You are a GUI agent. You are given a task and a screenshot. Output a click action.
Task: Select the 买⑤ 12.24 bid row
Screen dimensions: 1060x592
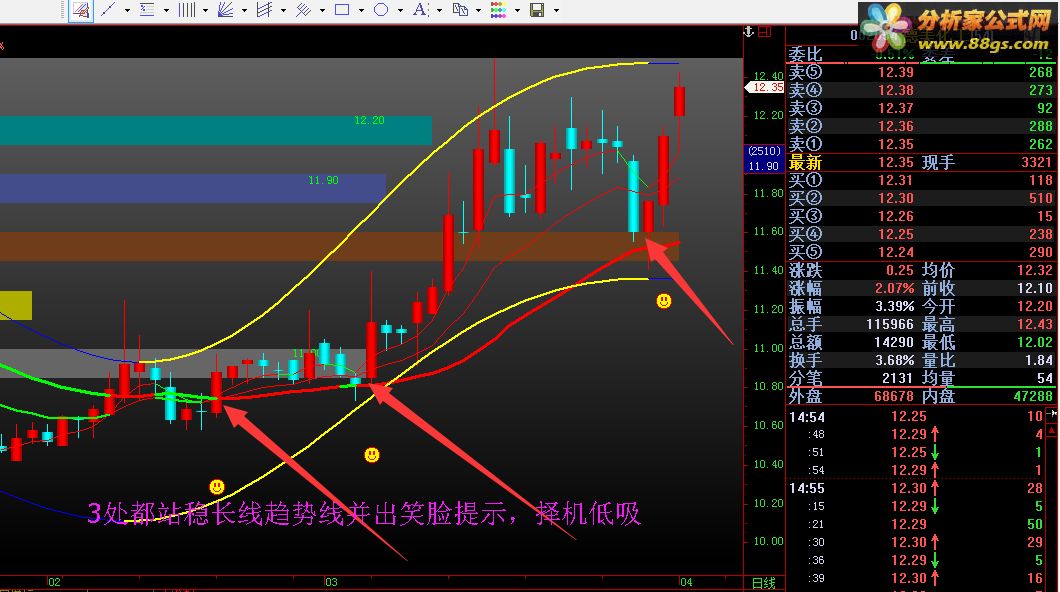click(921, 252)
